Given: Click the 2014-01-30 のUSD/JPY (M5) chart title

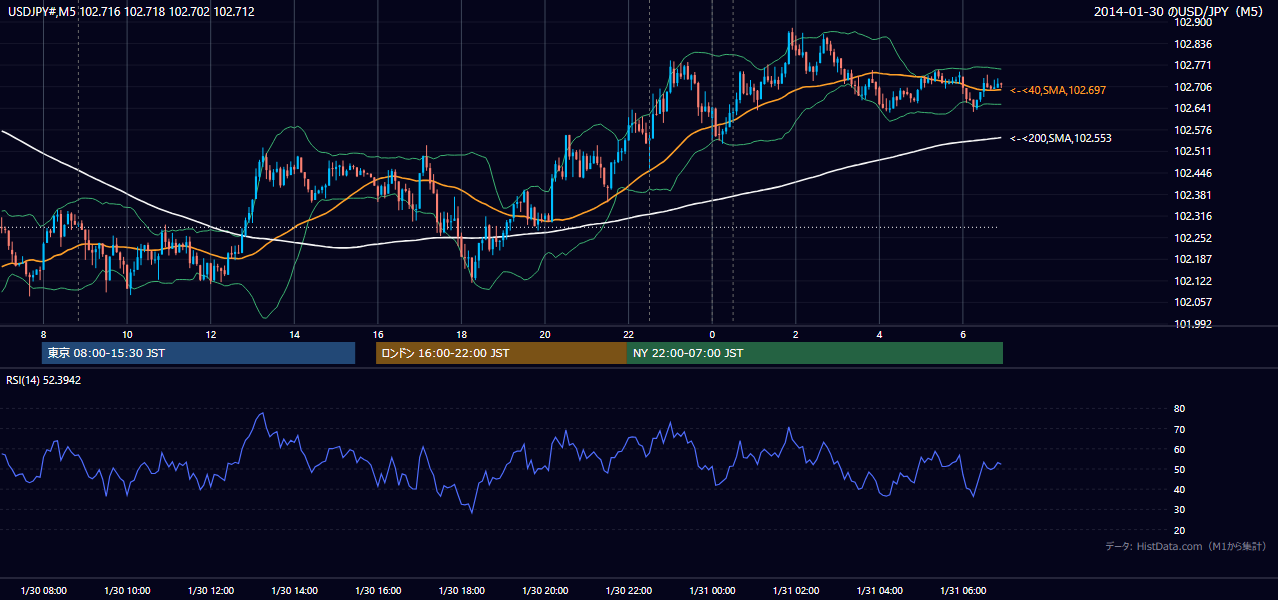Looking at the screenshot, I should (1181, 12).
